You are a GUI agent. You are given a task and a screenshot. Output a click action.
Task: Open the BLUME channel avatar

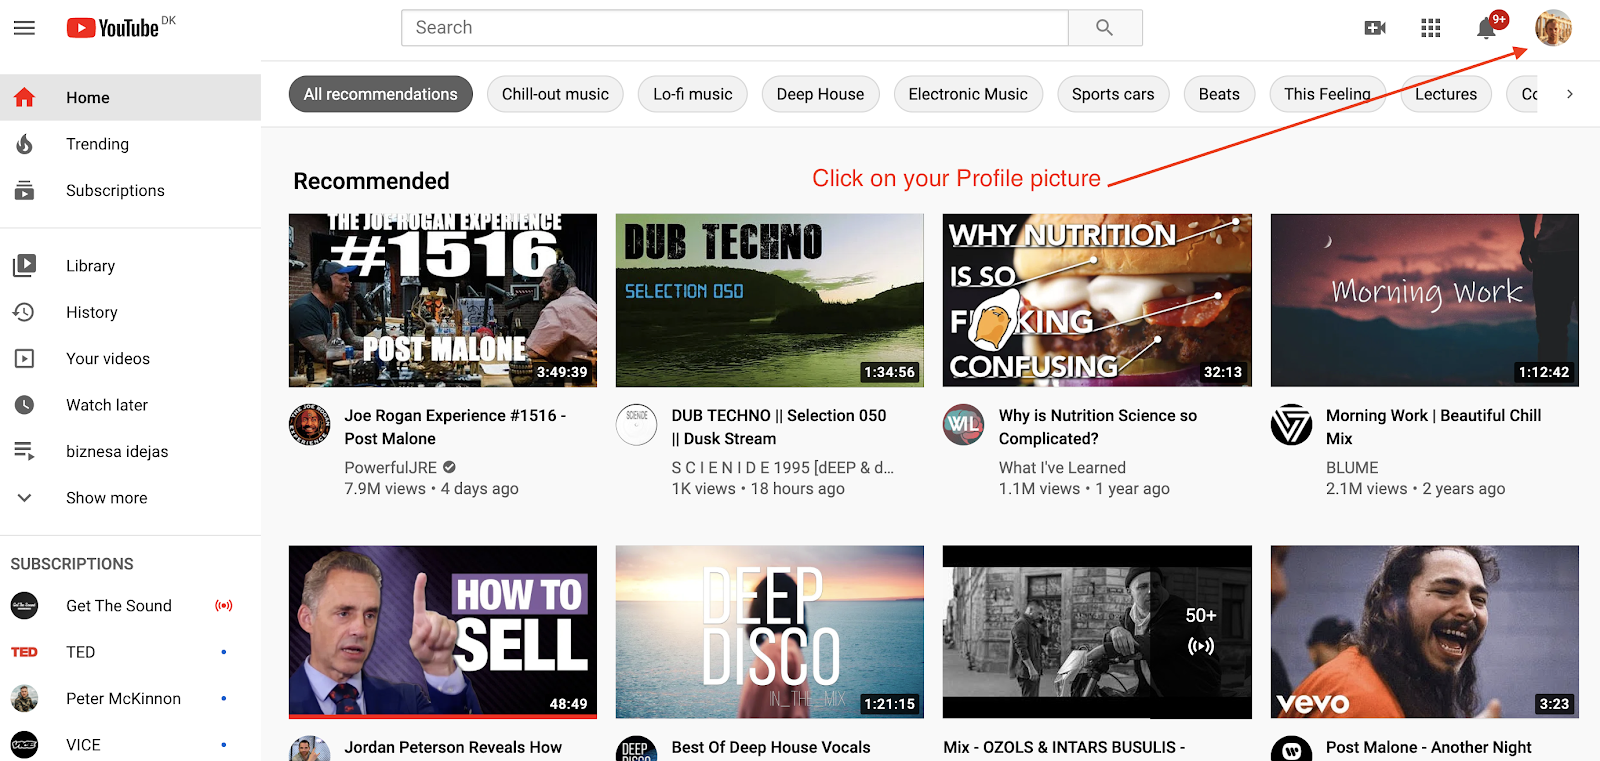point(1291,425)
